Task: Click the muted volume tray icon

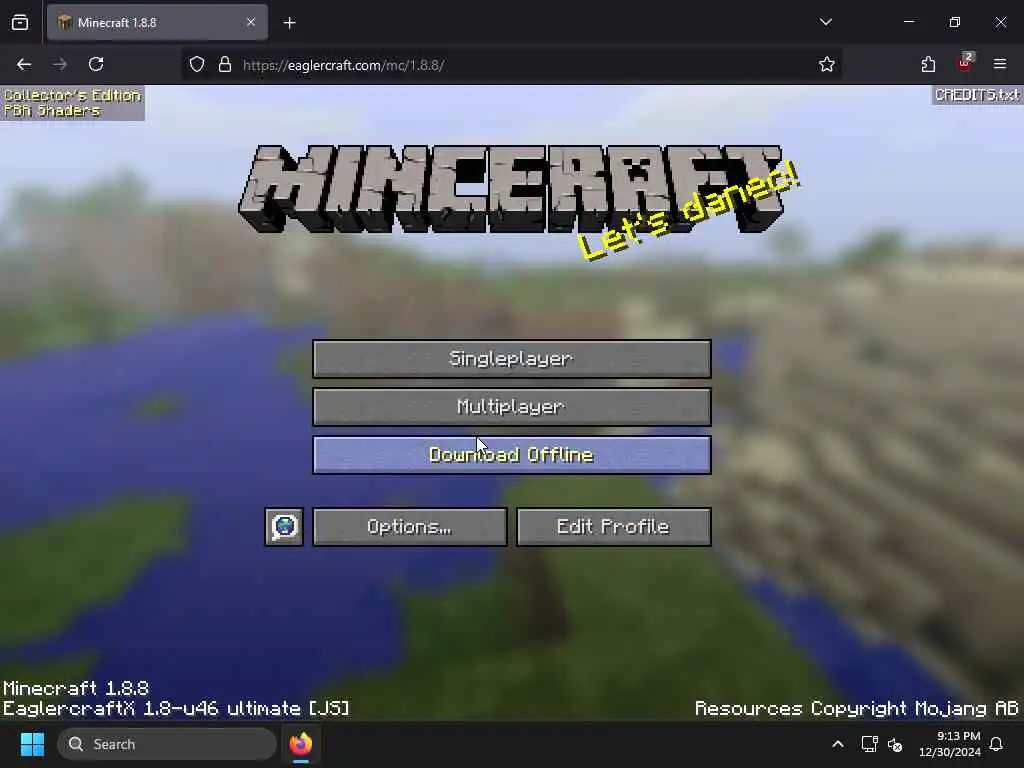Action: click(x=895, y=744)
